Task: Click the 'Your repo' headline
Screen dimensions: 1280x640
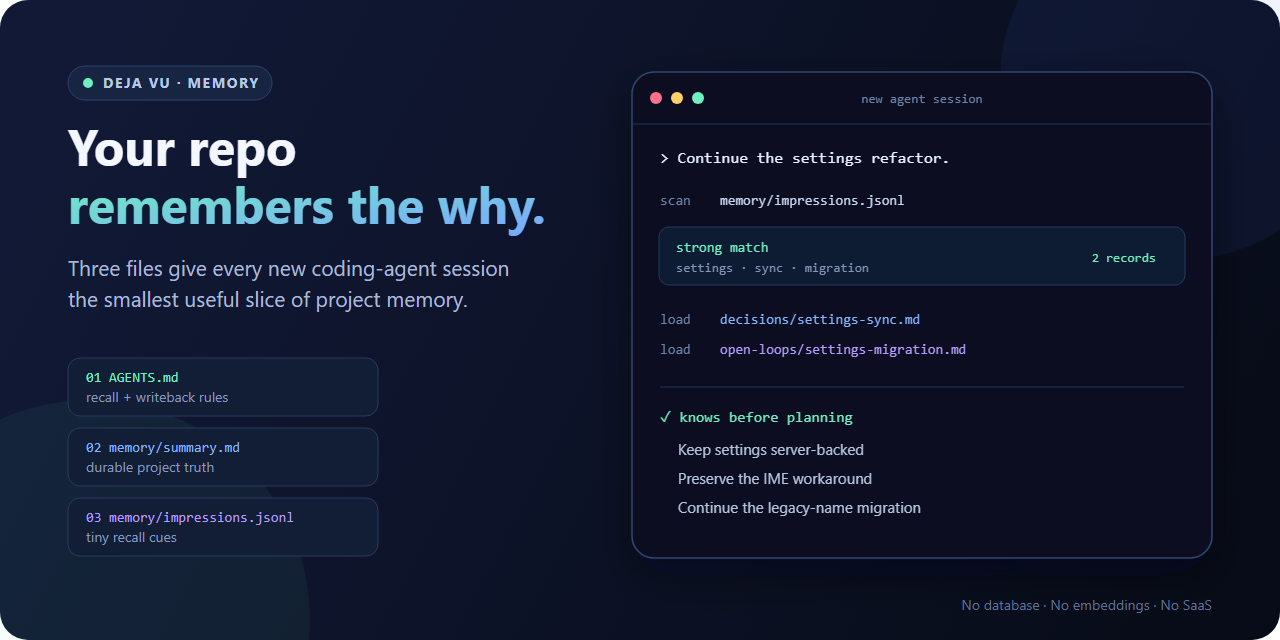Action: pyautogui.click(x=182, y=148)
